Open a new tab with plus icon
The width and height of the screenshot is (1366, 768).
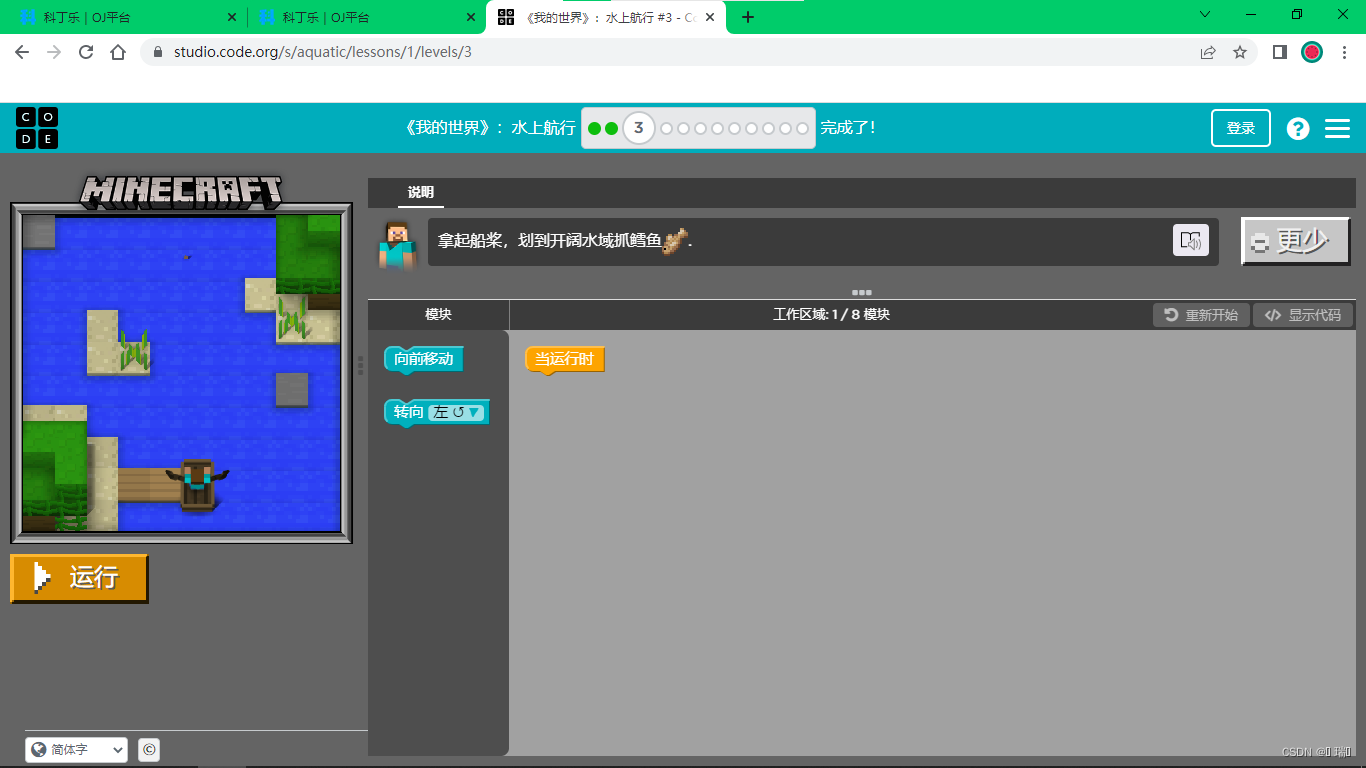click(748, 17)
